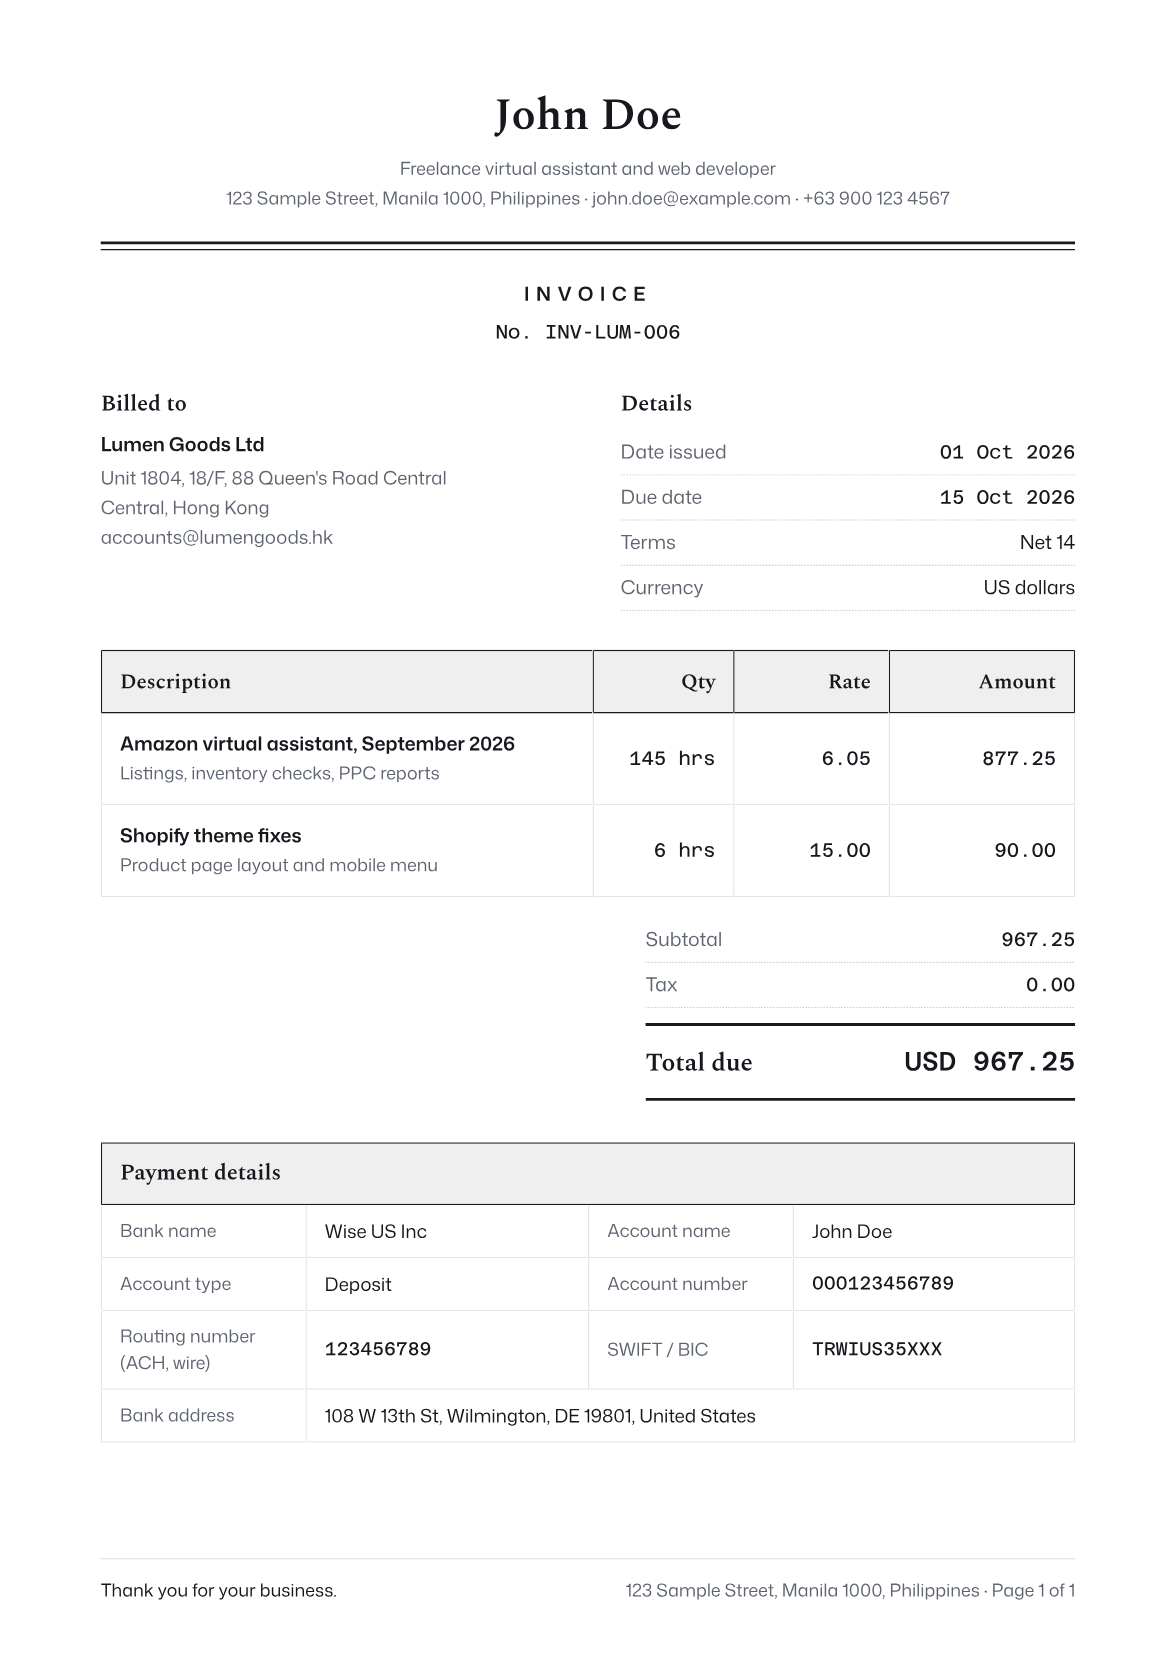
Task: Click the Rate column header
Action: pyautogui.click(x=811, y=682)
